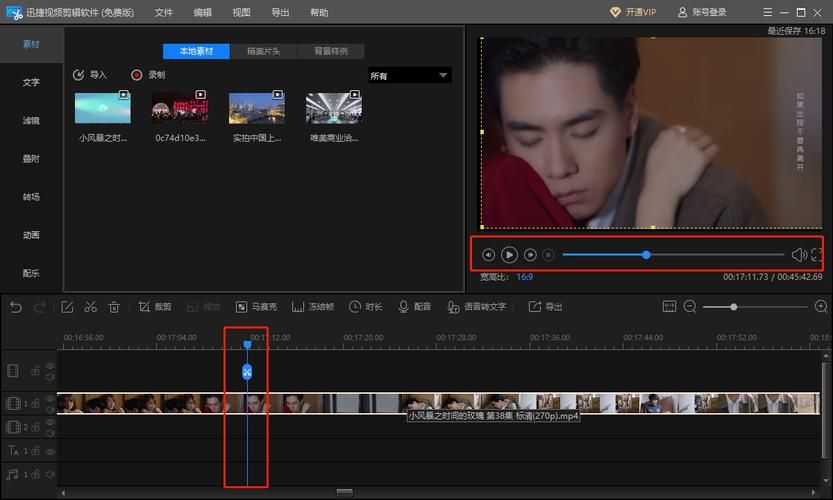Click the 导入 import button
The height and width of the screenshot is (500, 833).
coord(90,75)
